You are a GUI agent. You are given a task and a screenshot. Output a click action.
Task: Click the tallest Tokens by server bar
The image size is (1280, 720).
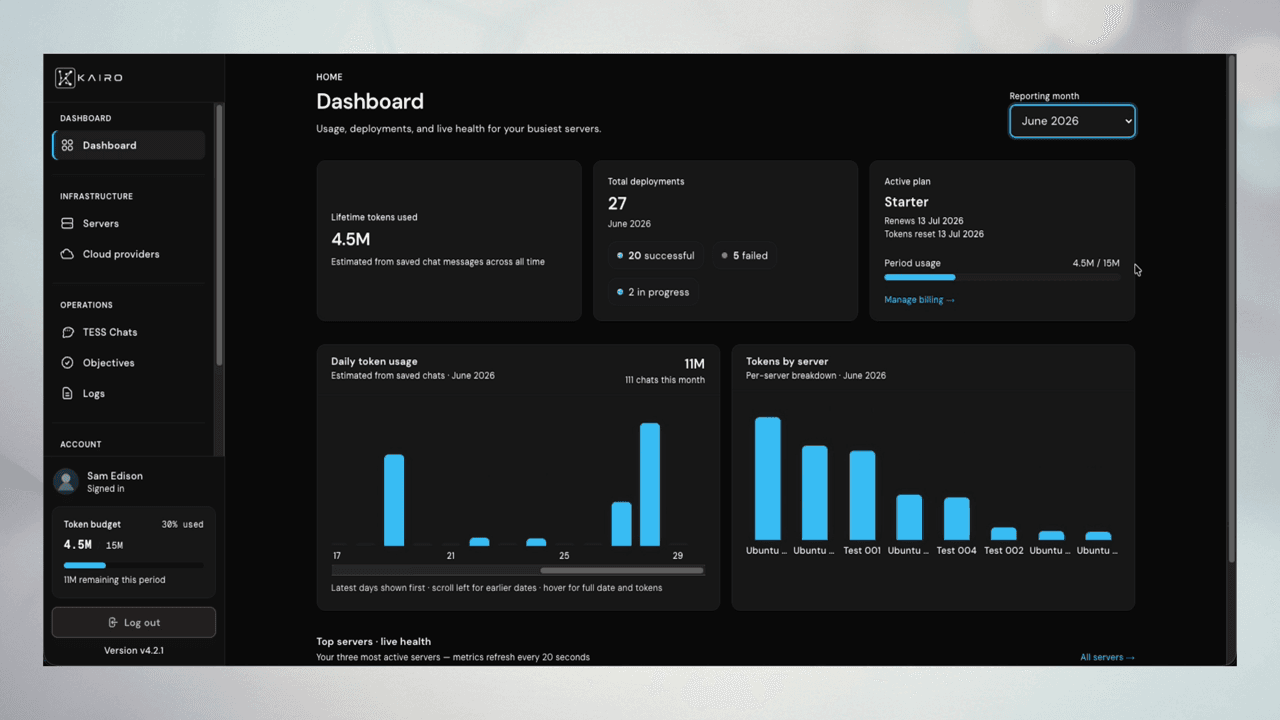click(767, 479)
